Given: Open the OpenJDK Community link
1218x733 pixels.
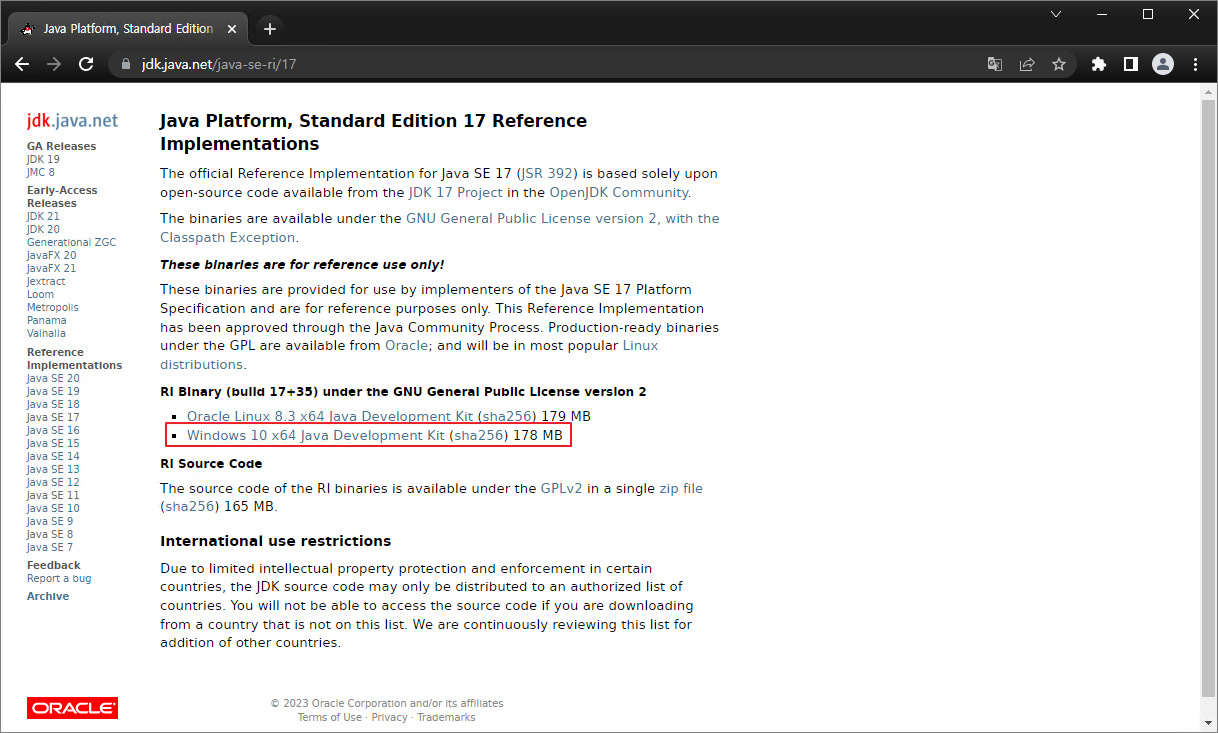Looking at the screenshot, I should [619, 192].
